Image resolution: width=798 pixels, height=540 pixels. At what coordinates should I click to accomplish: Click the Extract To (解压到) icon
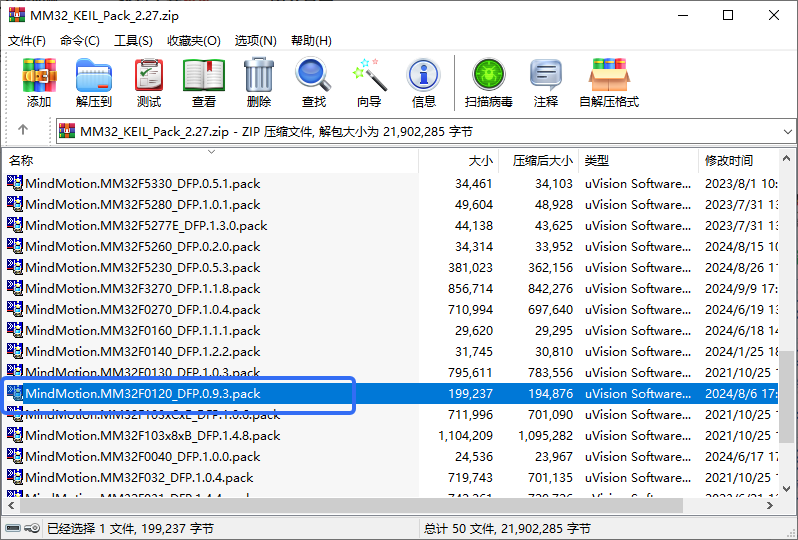click(x=94, y=82)
